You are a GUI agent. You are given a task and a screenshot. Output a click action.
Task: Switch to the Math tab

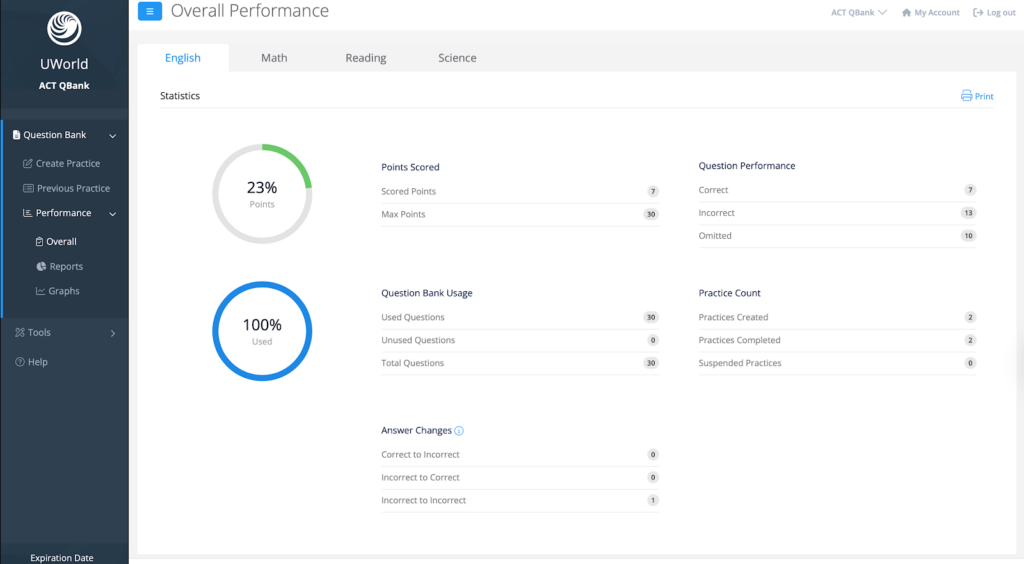point(274,58)
